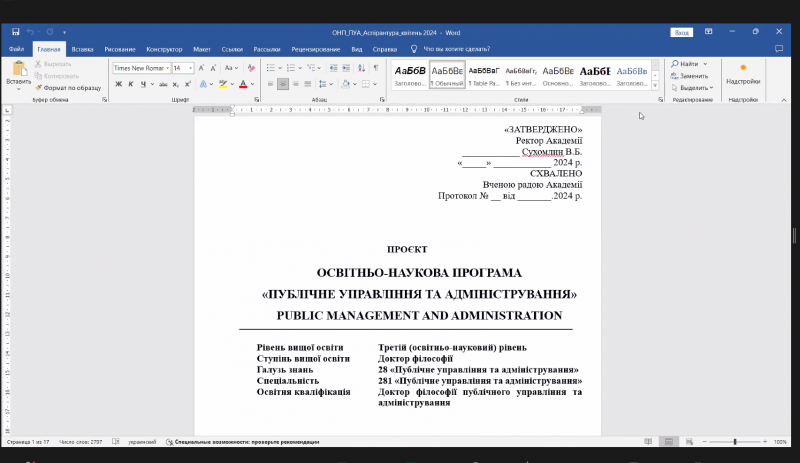Align paragraph to the right

pyautogui.click(x=295, y=84)
